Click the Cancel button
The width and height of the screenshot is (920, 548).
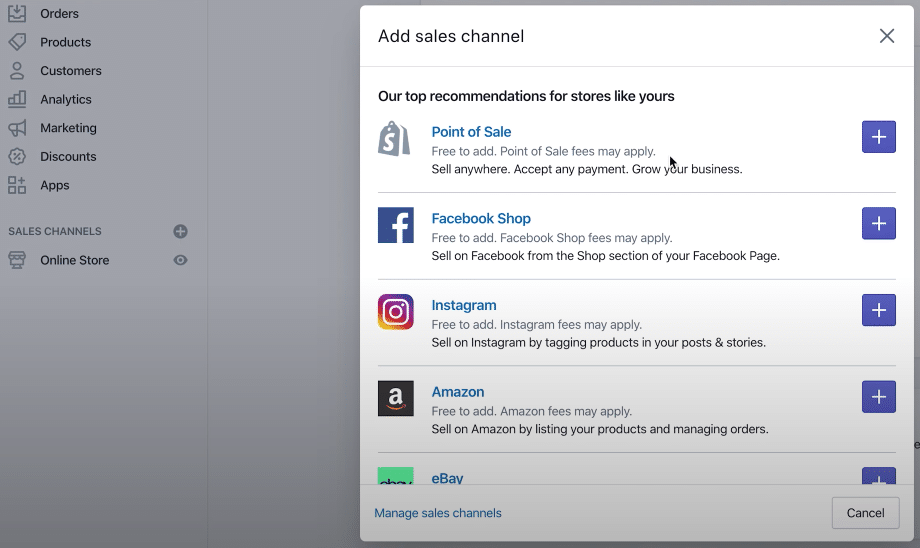(865, 513)
